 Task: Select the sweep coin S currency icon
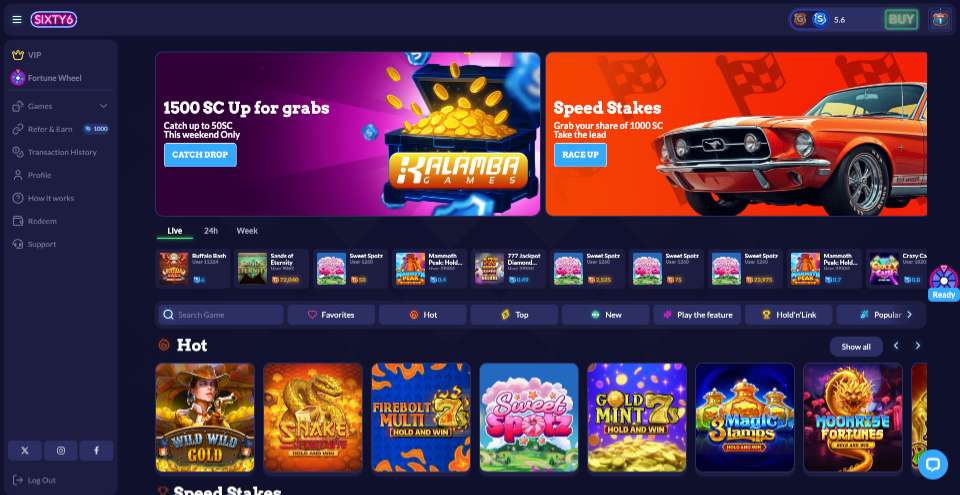(820, 20)
